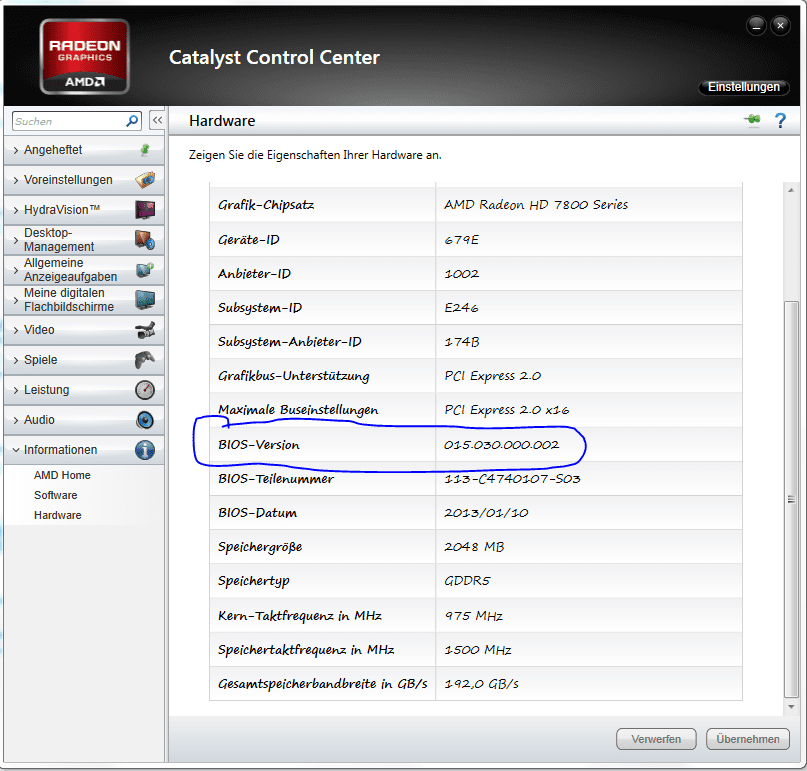Expand the Desktop-Management section
Screen dimensions: 807x771
(83, 240)
